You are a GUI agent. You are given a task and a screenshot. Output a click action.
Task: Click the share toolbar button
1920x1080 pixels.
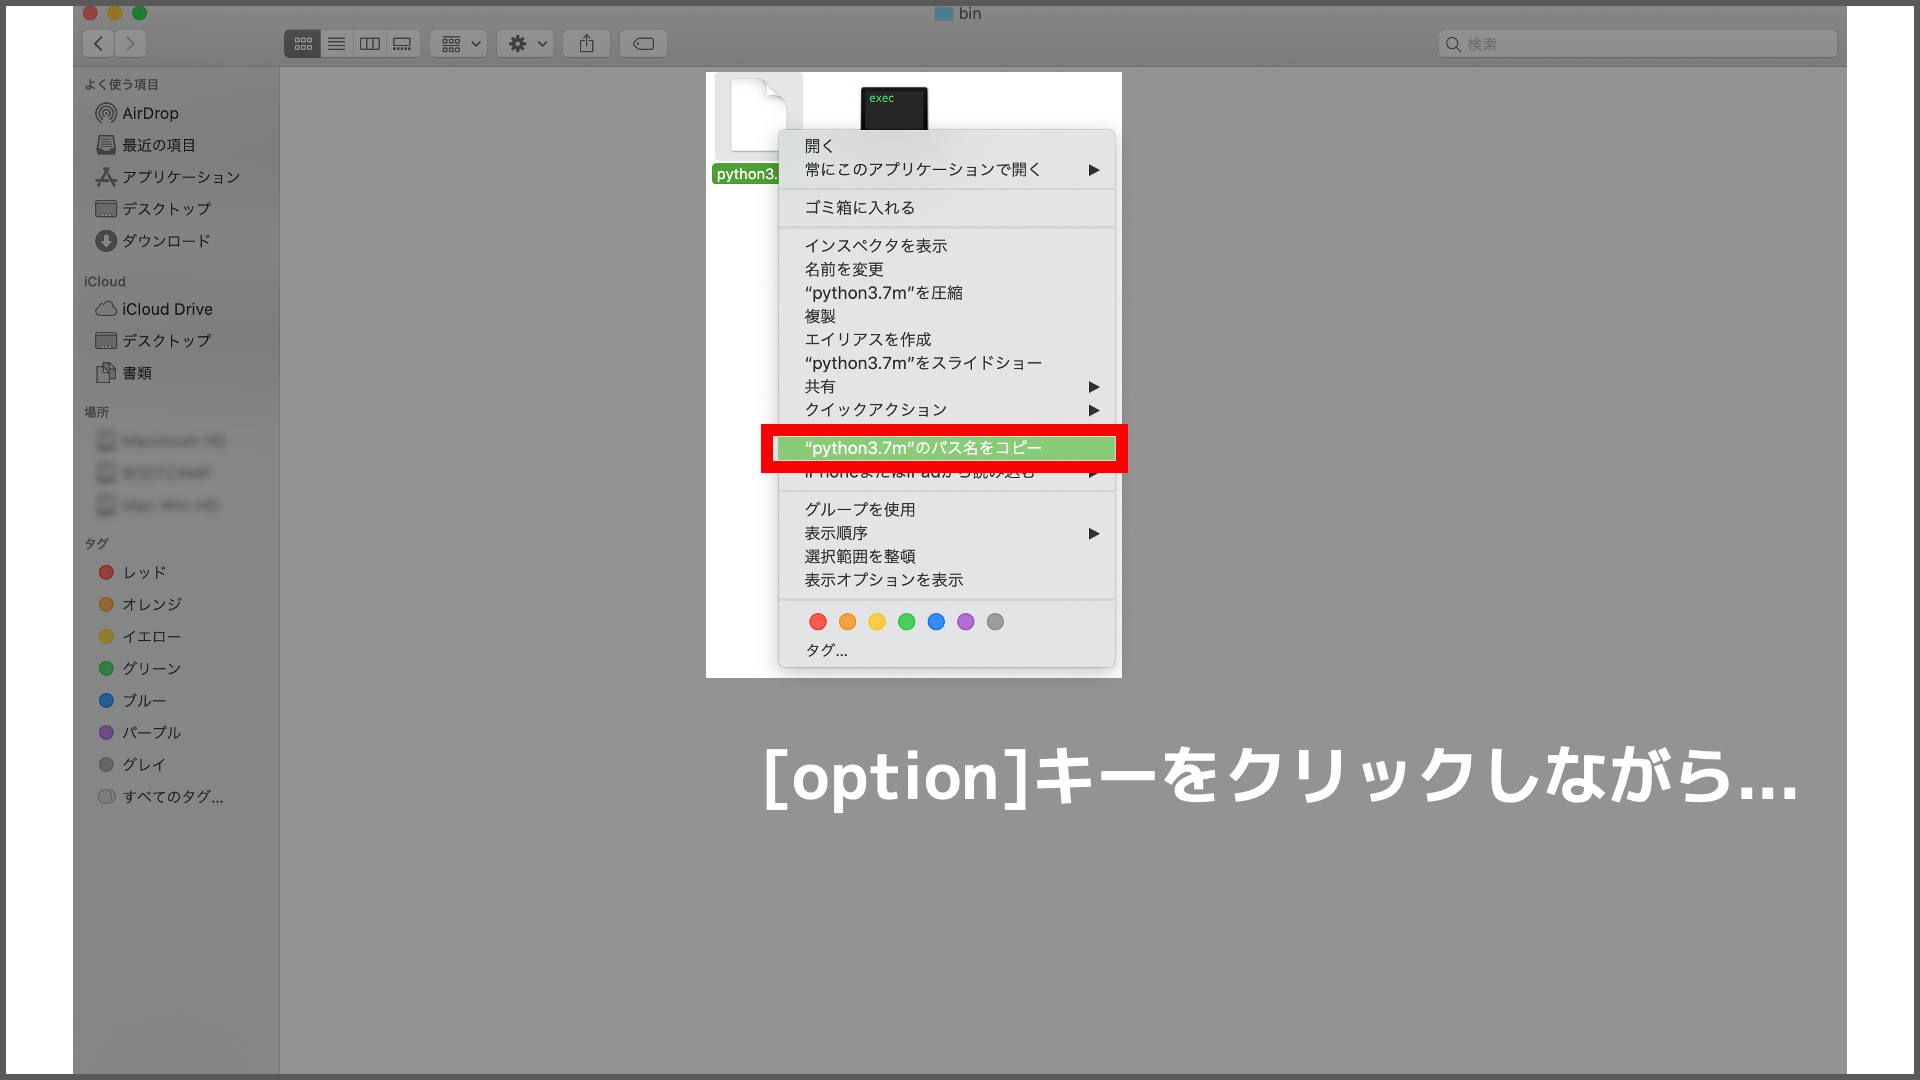(x=587, y=43)
